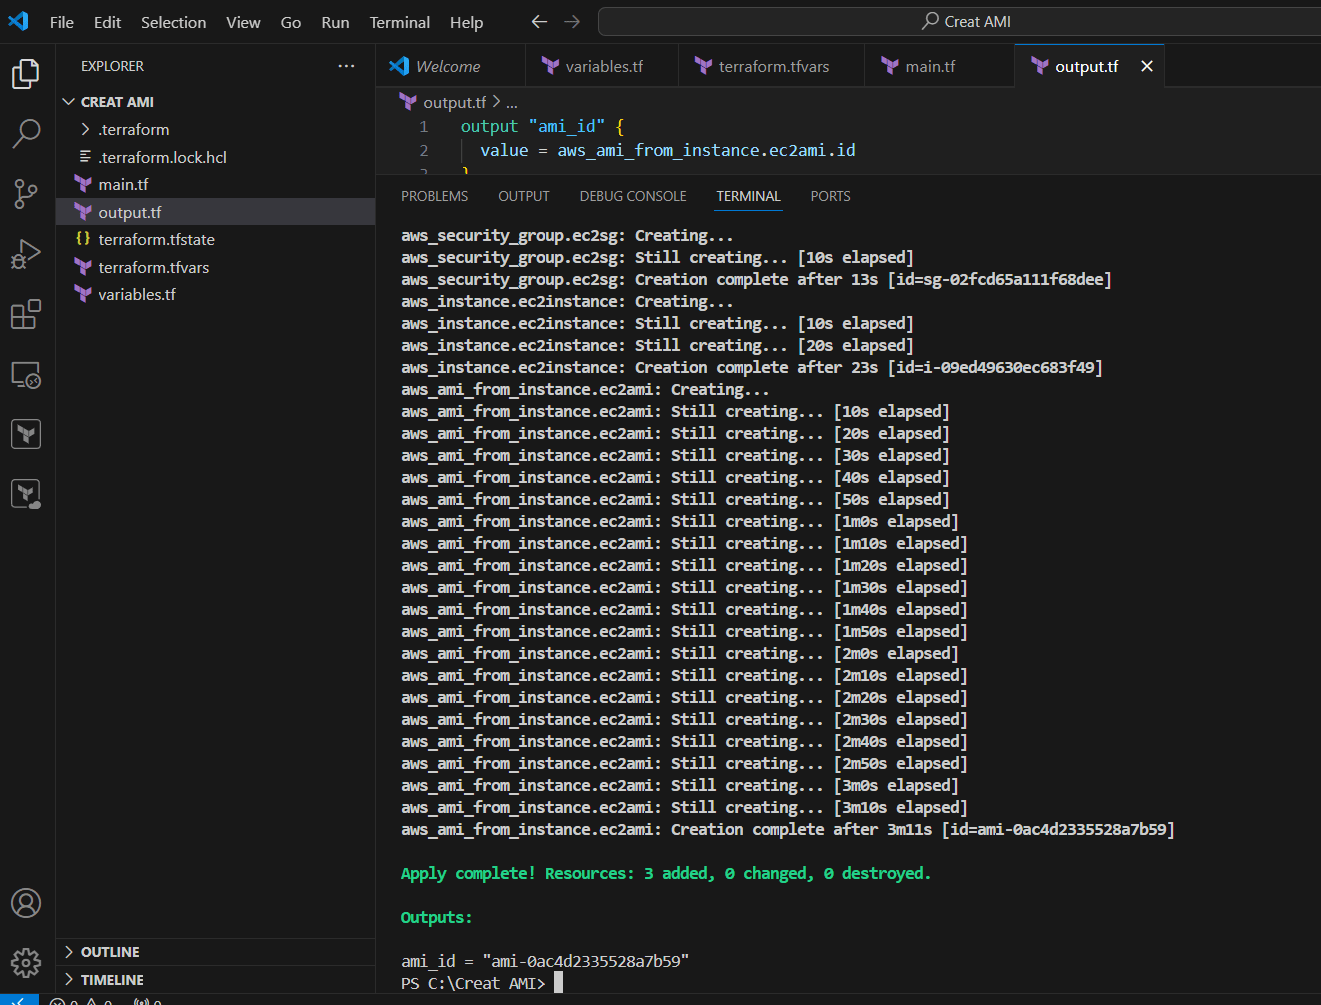Show the OUTPUT panel tab

524,196
